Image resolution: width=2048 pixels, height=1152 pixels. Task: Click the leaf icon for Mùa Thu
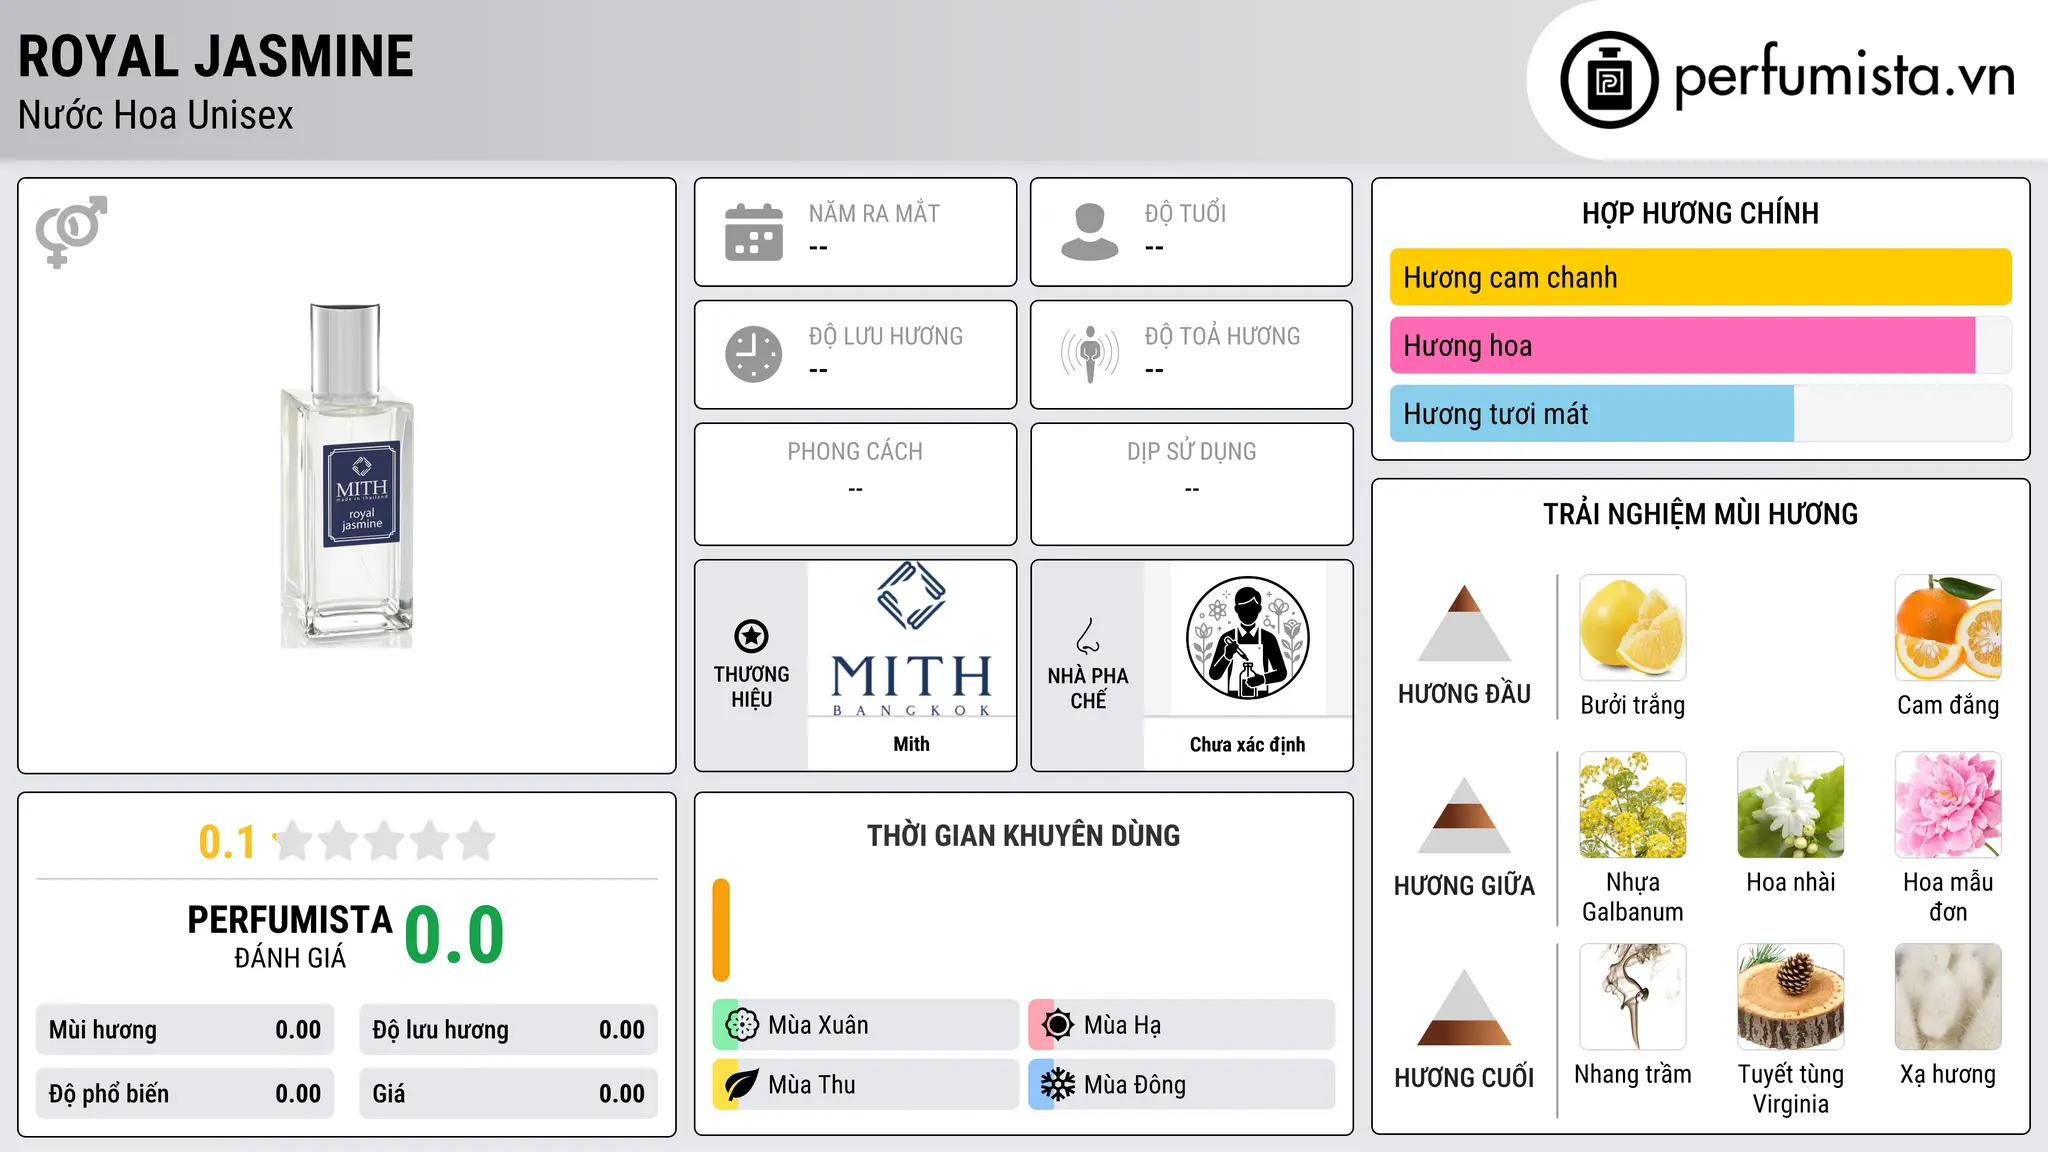(x=742, y=1085)
